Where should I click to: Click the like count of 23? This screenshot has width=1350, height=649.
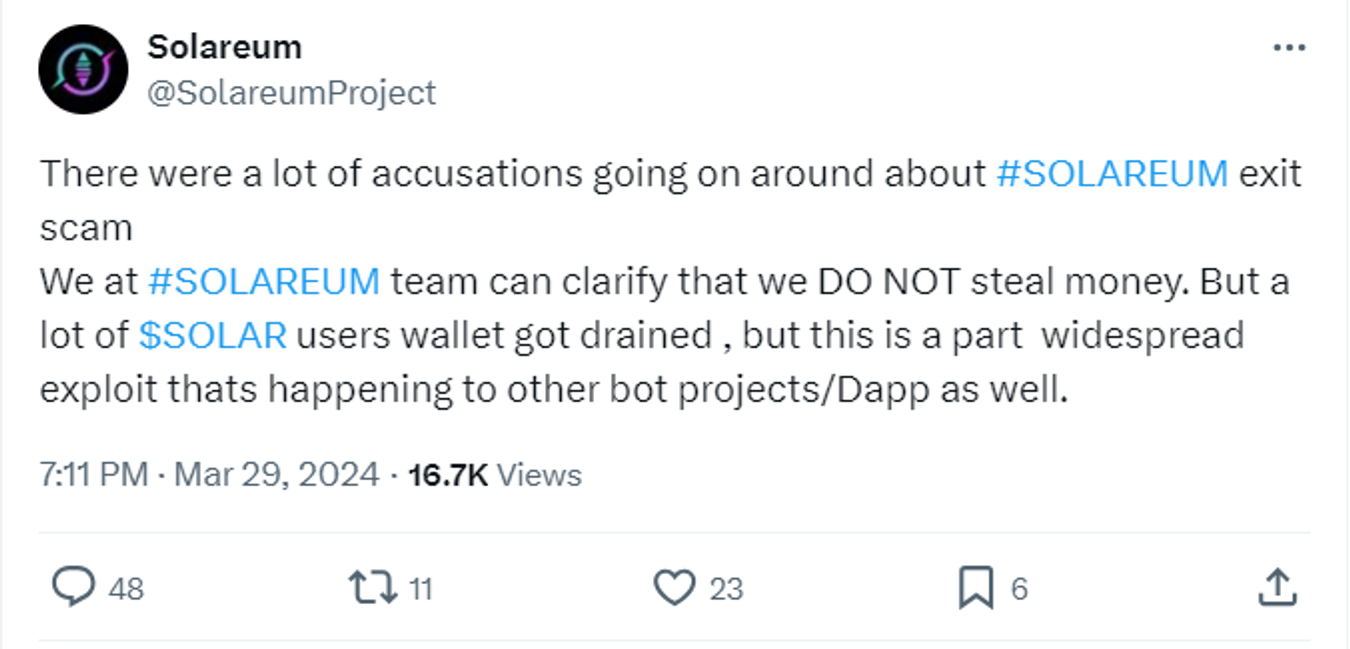[726, 588]
